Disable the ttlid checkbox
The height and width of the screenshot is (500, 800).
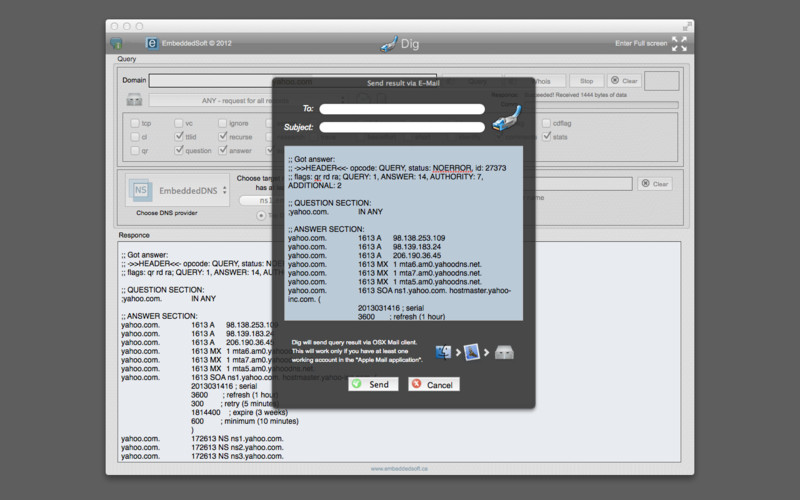pos(179,136)
